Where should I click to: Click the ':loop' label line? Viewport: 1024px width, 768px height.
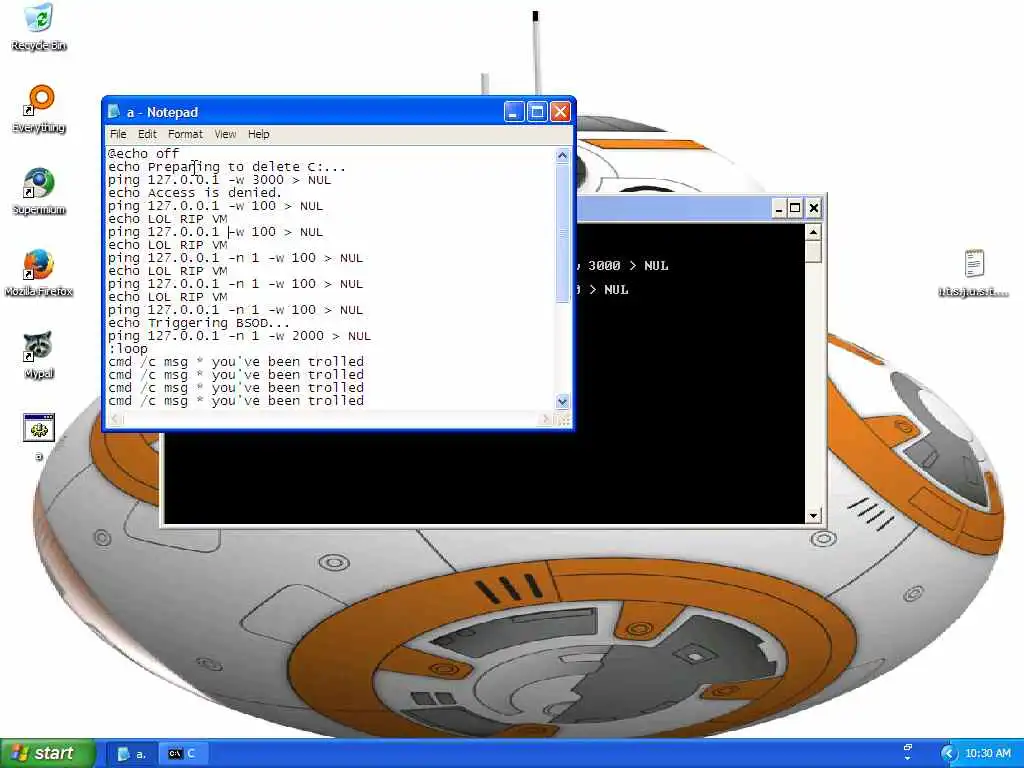click(x=128, y=349)
